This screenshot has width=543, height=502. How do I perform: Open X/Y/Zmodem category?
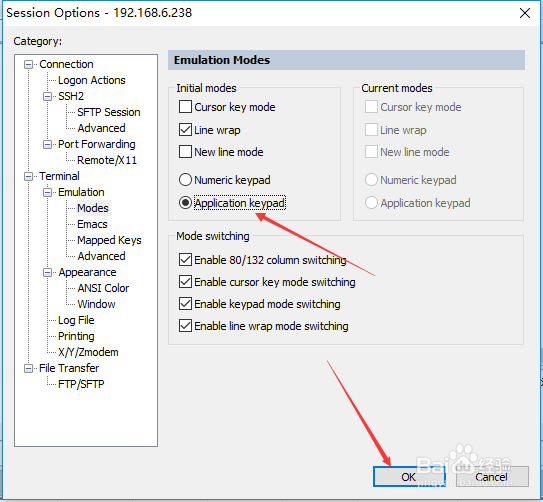pos(88,352)
